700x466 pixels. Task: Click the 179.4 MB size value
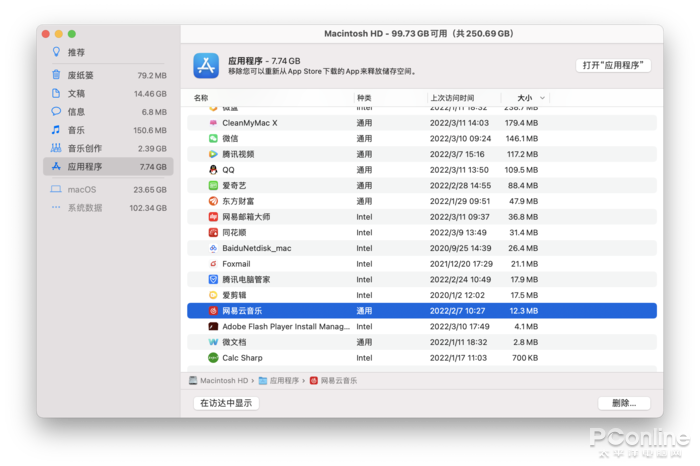[521, 123]
